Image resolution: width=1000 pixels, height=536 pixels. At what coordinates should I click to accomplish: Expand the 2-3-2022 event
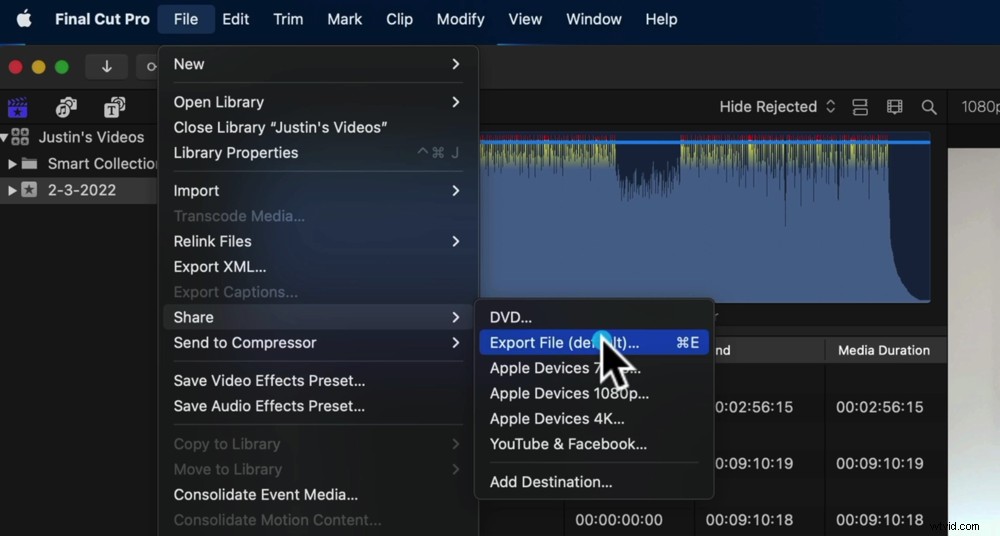pos(11,190)
